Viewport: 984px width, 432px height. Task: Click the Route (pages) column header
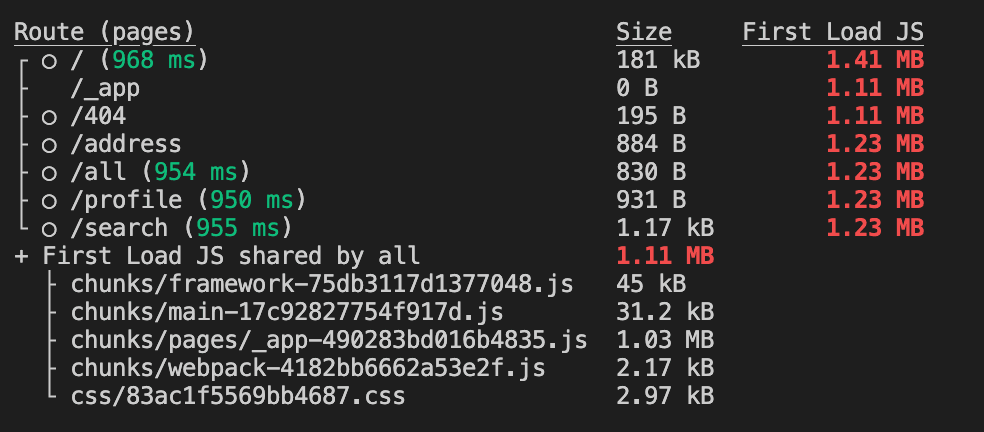click(104, 32)
